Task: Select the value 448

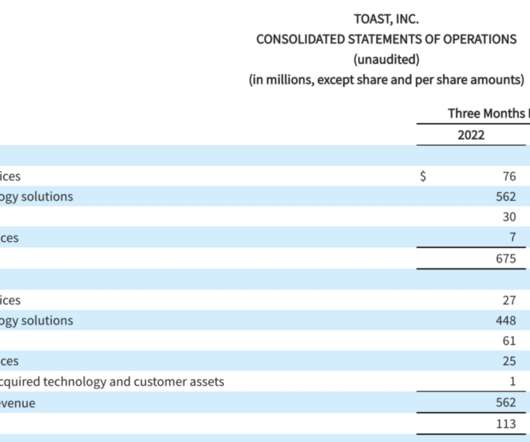Action: point(506,320)
